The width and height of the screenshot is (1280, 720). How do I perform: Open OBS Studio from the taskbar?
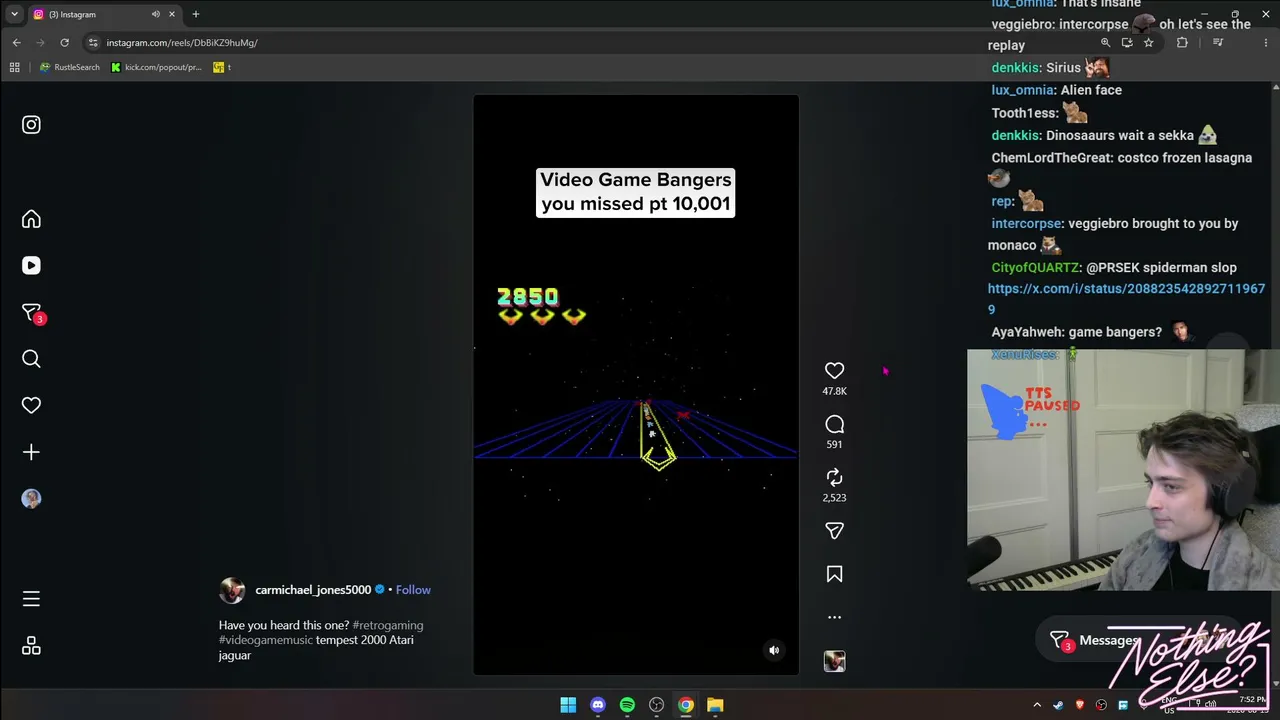pyautogui.click(x=656, y=705)
